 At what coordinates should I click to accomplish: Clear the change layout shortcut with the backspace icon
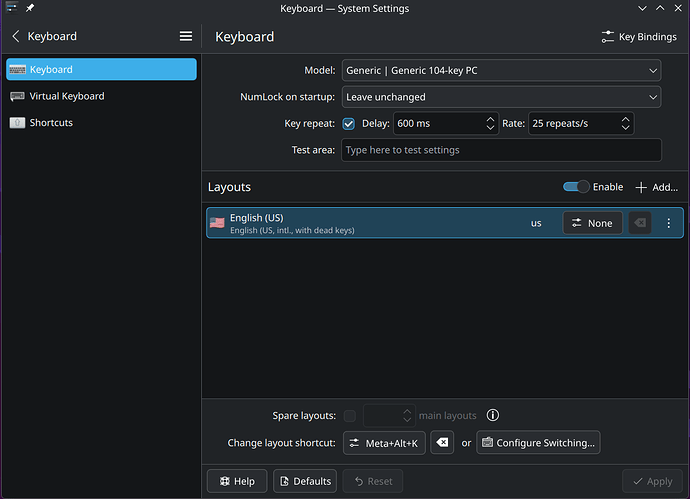[442, 442]
